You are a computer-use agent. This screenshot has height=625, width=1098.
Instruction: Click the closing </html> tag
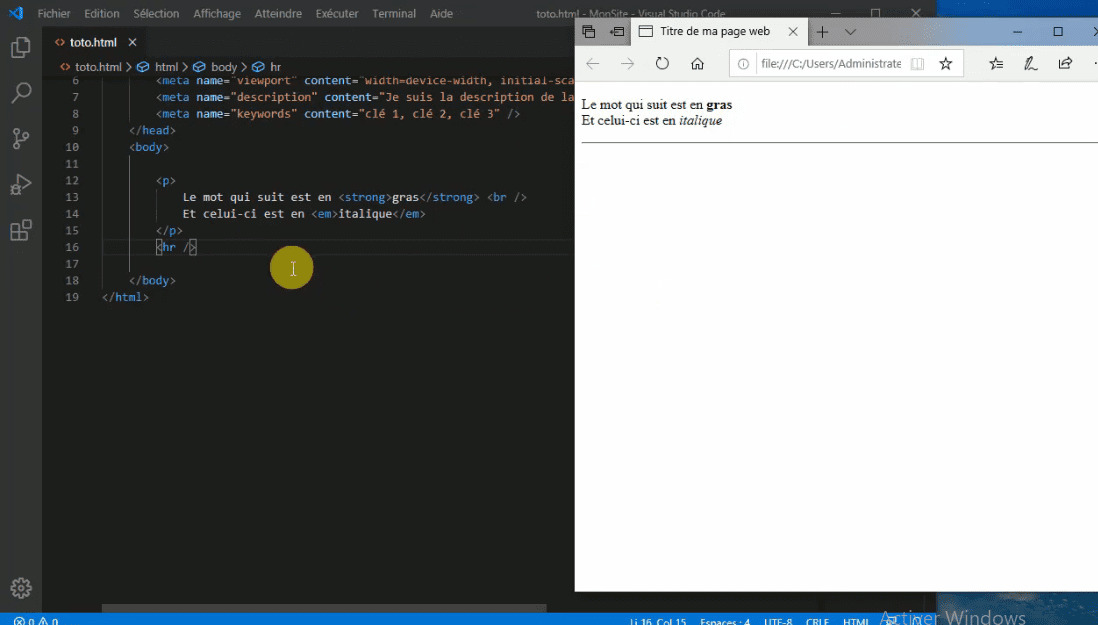(x=125, y=297)
